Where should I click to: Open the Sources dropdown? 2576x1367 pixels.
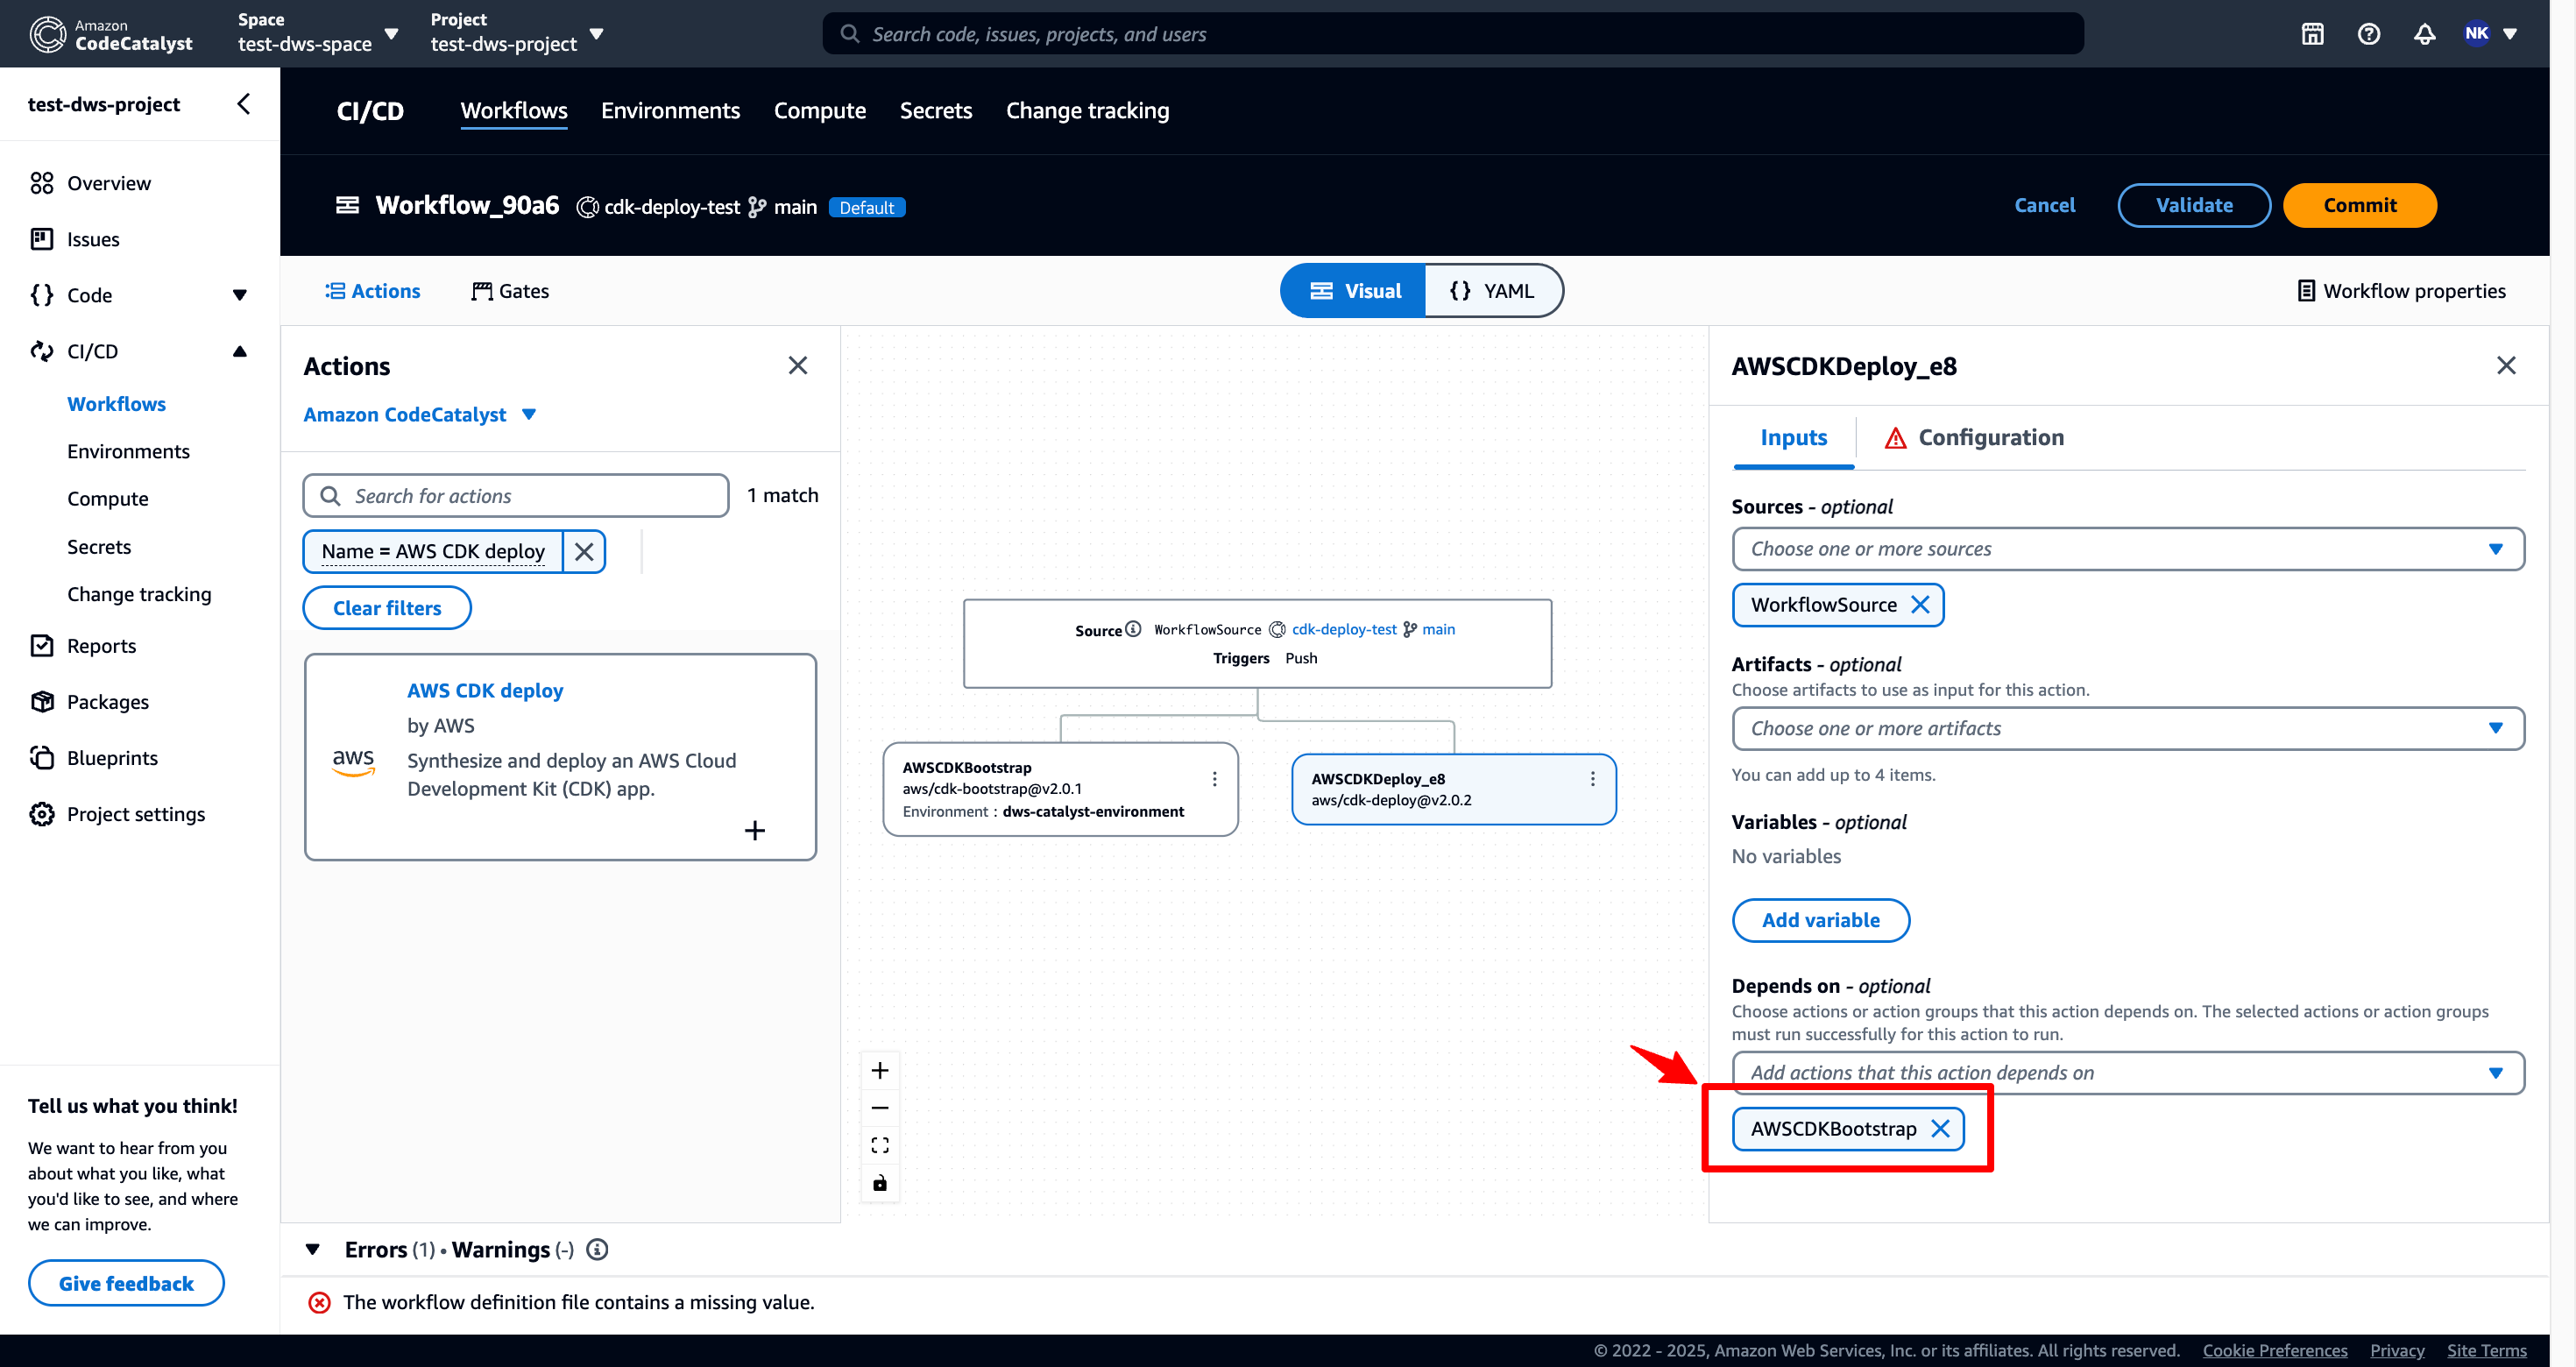tap(2127, 549)
